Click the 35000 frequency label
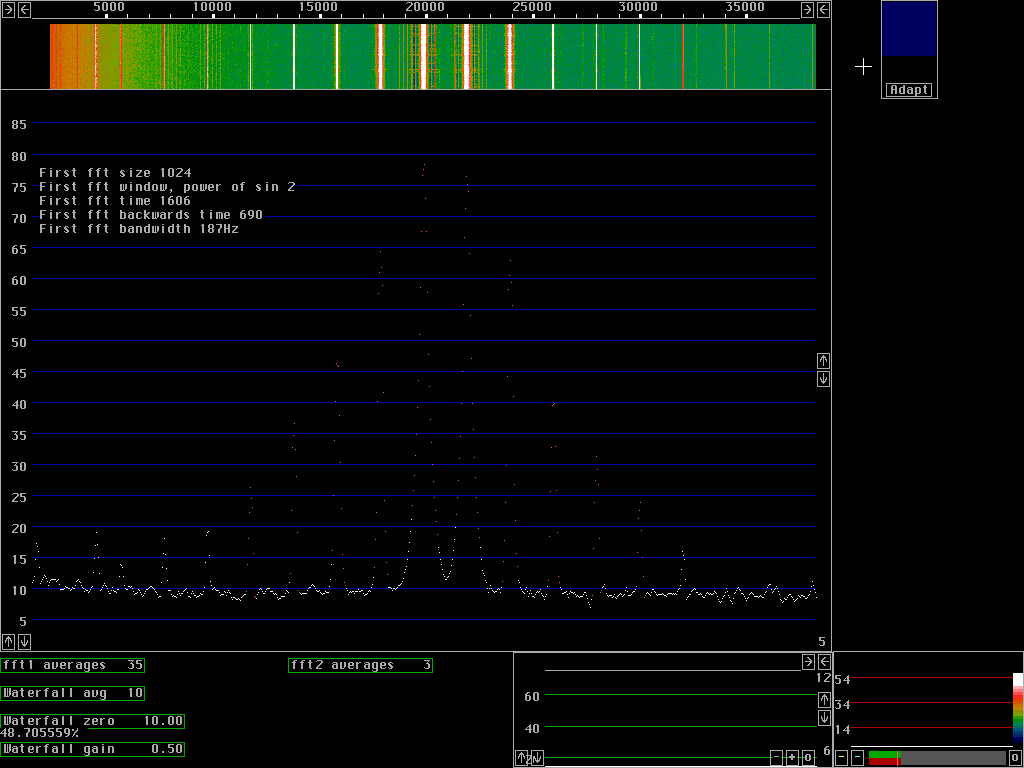This screenshot has width=1024, height=768. 745,7
